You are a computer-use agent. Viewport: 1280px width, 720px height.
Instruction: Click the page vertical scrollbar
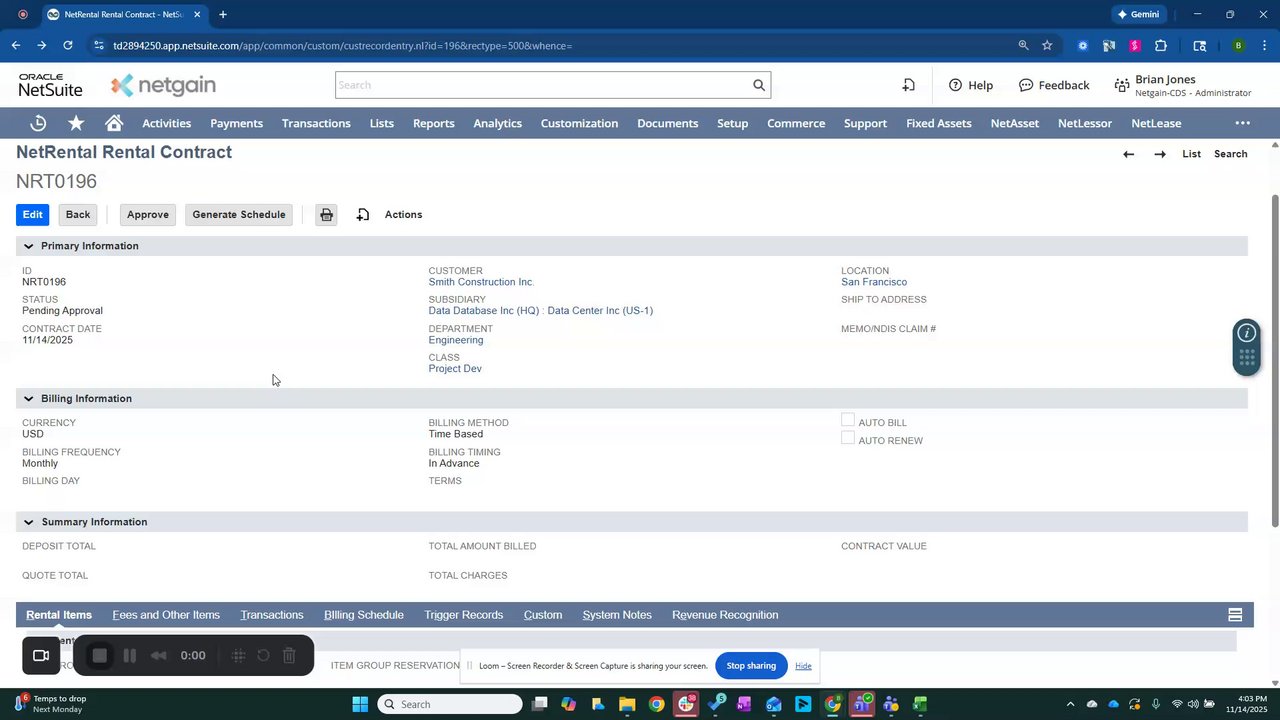click(x=1274, y=360)
